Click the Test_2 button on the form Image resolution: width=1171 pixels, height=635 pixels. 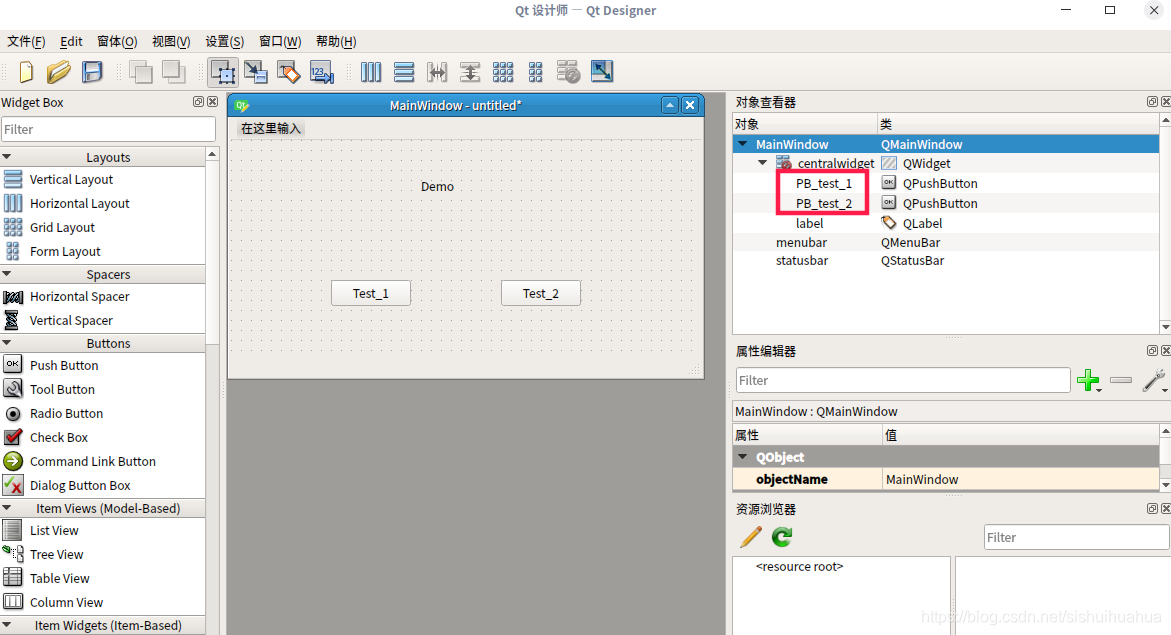[541, 294]
